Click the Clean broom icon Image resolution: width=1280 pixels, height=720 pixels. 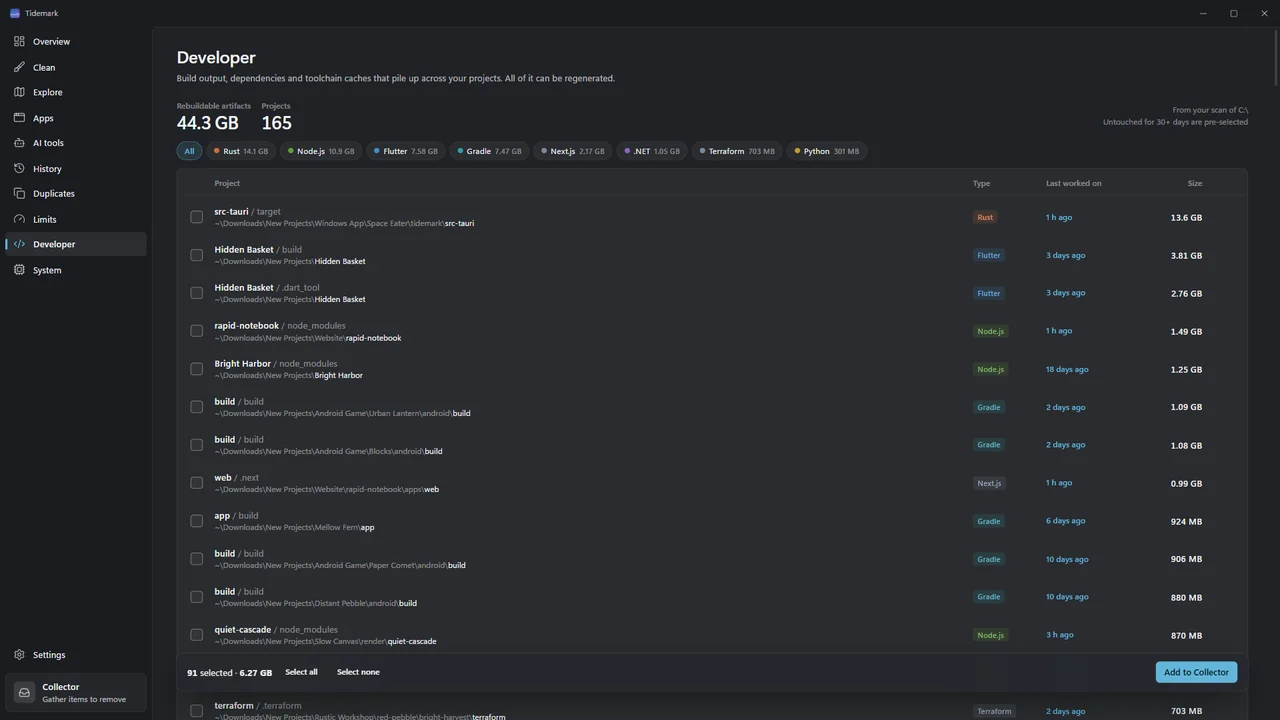19,67
